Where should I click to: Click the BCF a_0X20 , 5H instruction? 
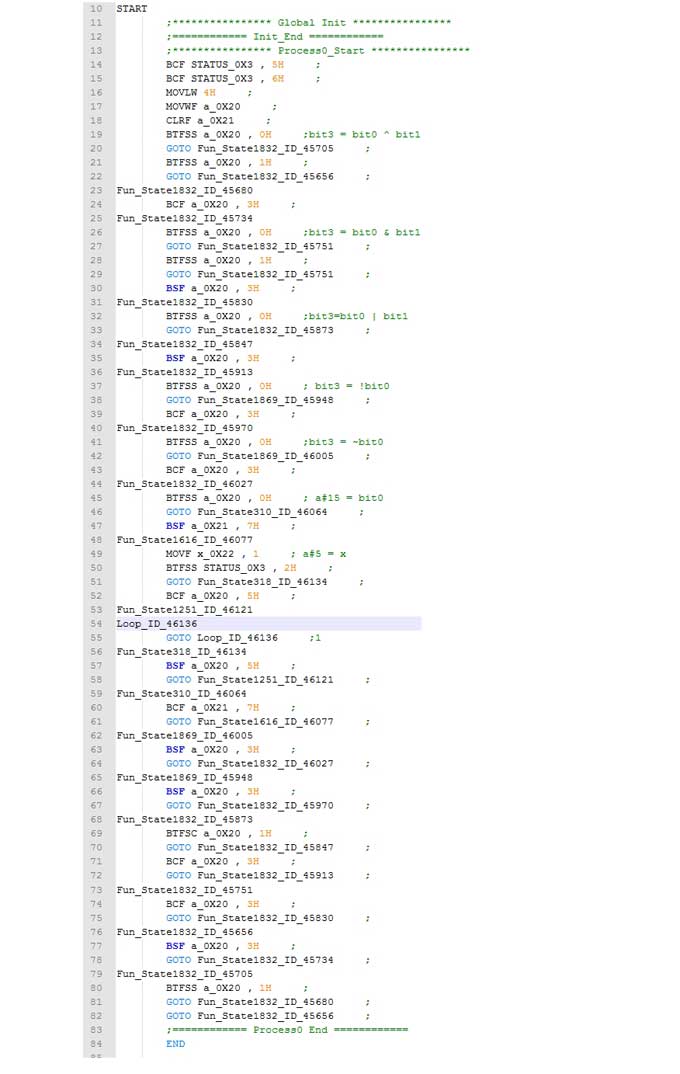click(212, 596)
